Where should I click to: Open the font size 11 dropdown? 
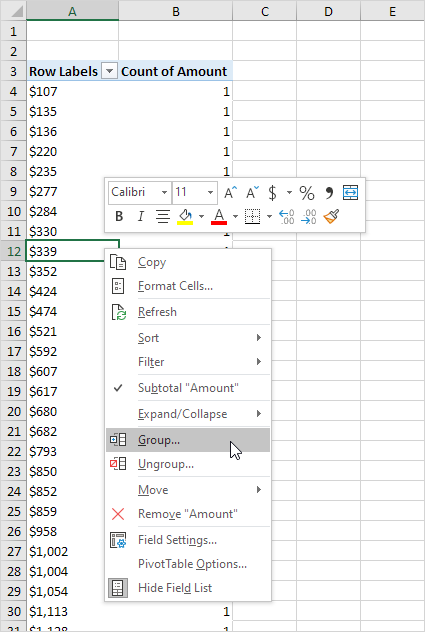(x=210, y=192)
